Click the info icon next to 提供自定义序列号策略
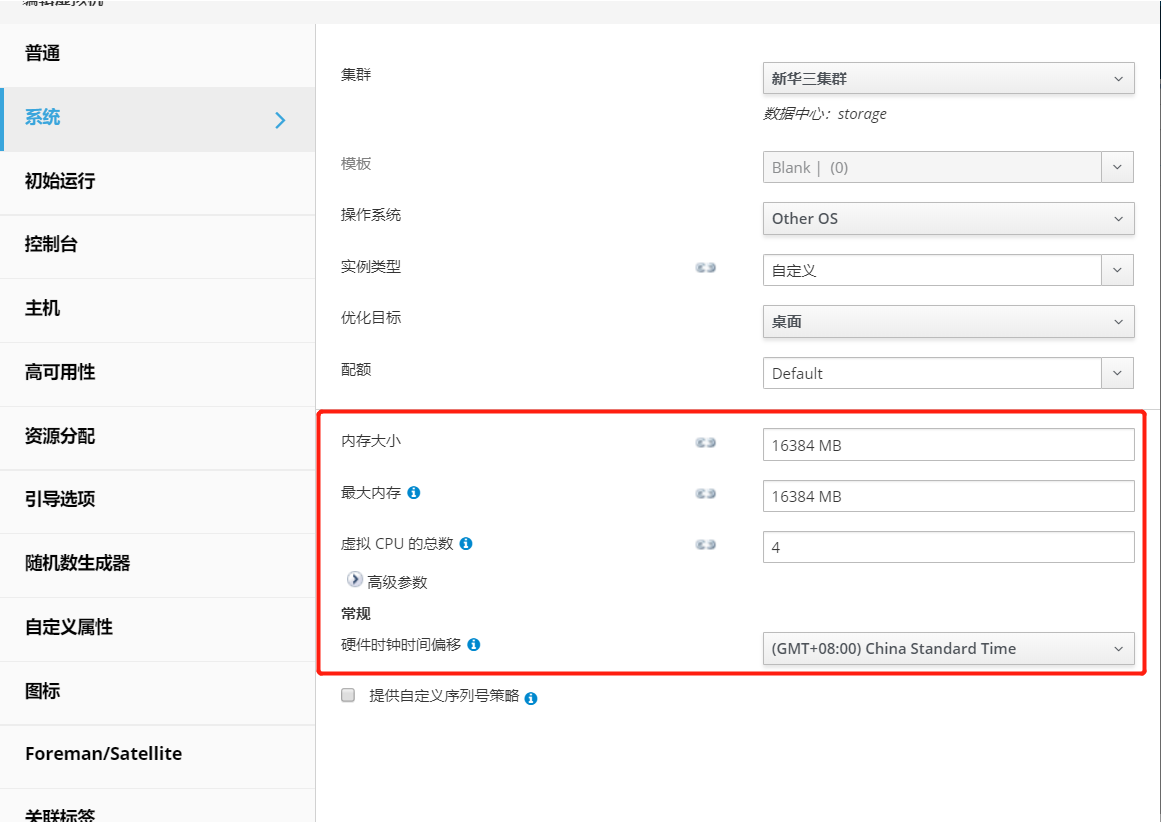 (x=531, y=698)
